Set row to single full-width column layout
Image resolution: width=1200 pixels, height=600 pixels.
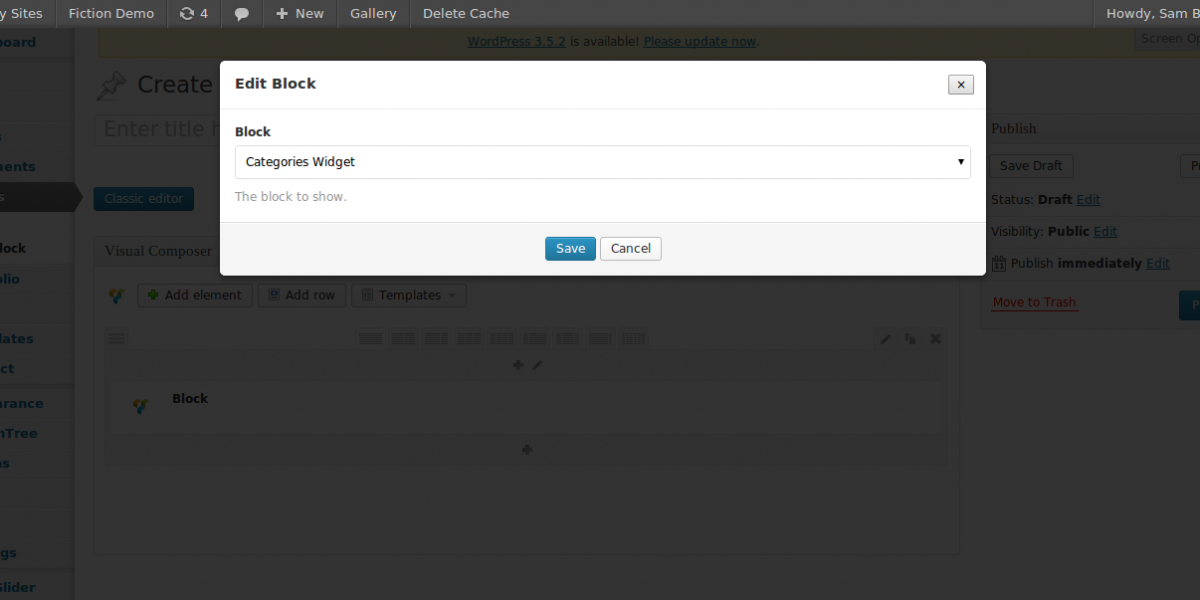(x=371, y=339)
